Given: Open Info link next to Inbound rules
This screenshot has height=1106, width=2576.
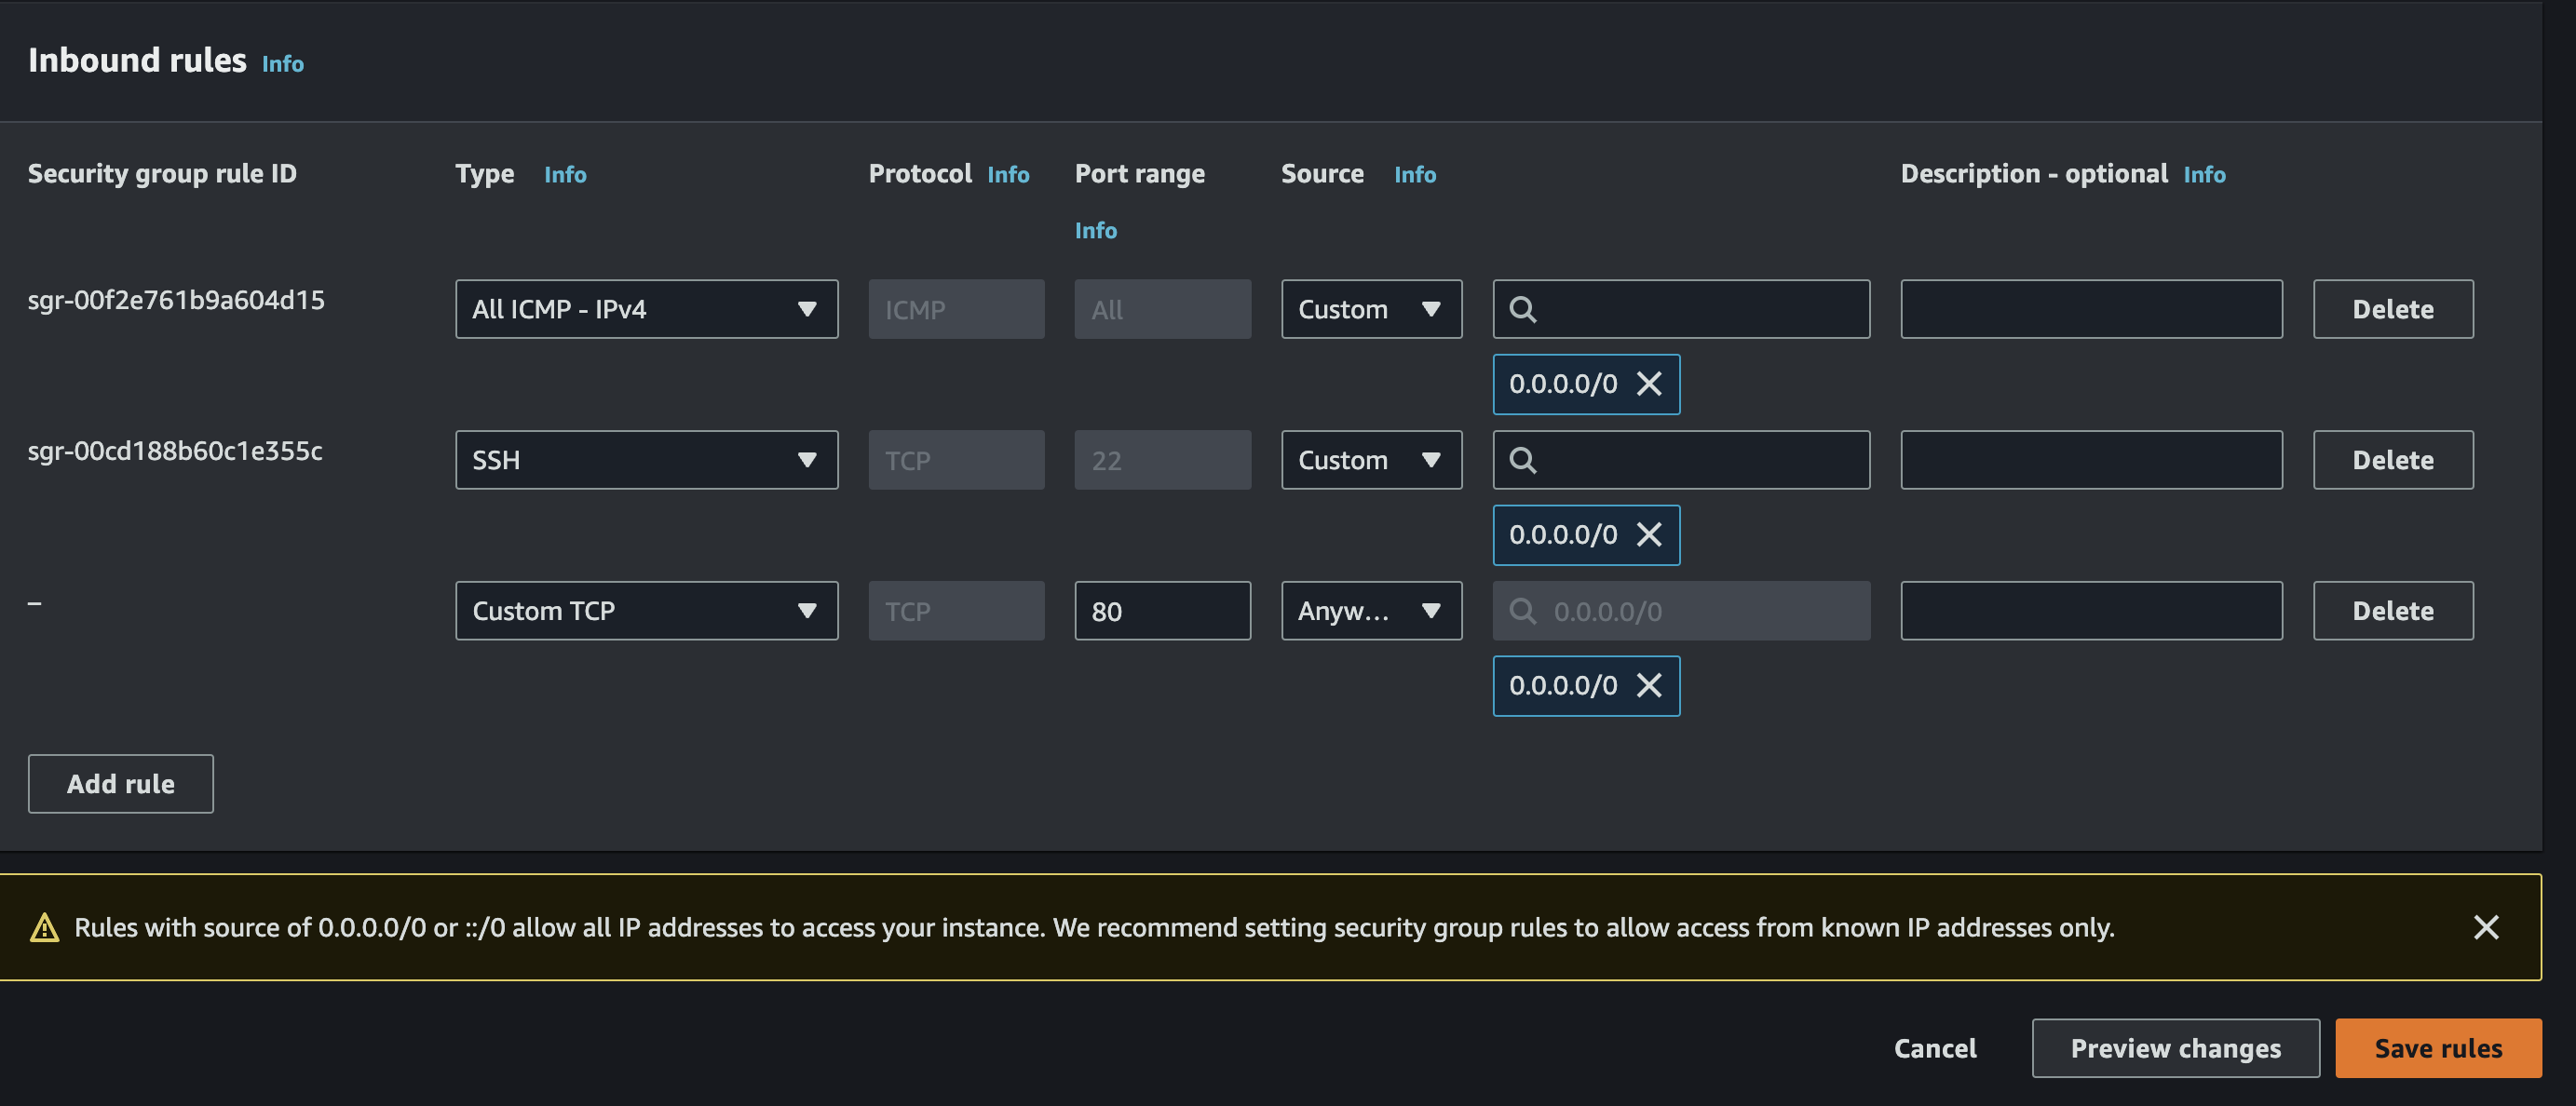Looking at the screenshot, I should [x=282, y=64].
